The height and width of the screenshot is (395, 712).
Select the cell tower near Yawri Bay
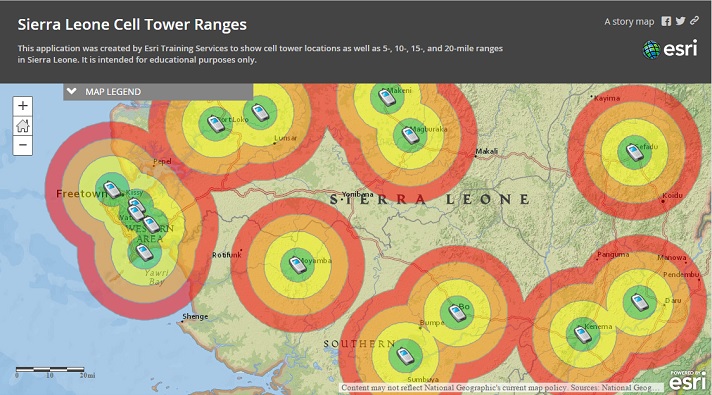click(x=144, y=252)
